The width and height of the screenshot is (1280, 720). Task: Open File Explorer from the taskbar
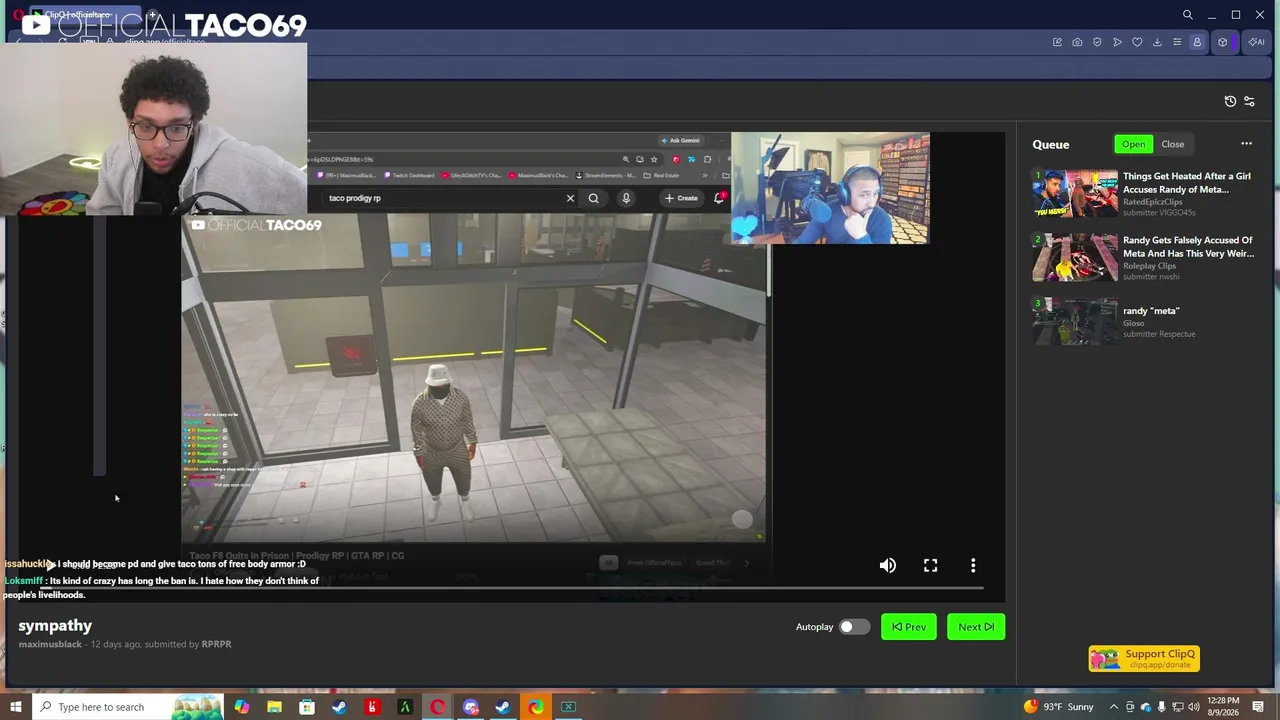coord(274,707)
